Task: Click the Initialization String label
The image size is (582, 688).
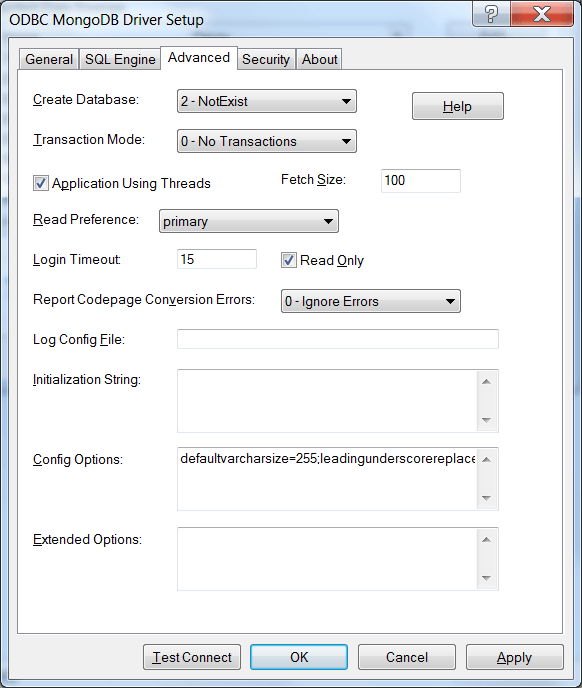Action: (87, 379)
